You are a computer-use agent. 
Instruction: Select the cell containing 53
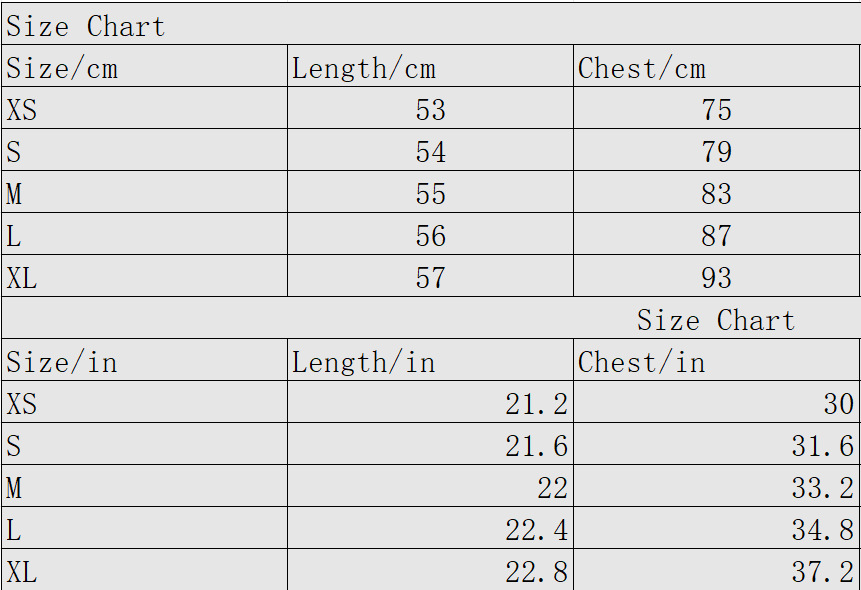tap(430, 109)
